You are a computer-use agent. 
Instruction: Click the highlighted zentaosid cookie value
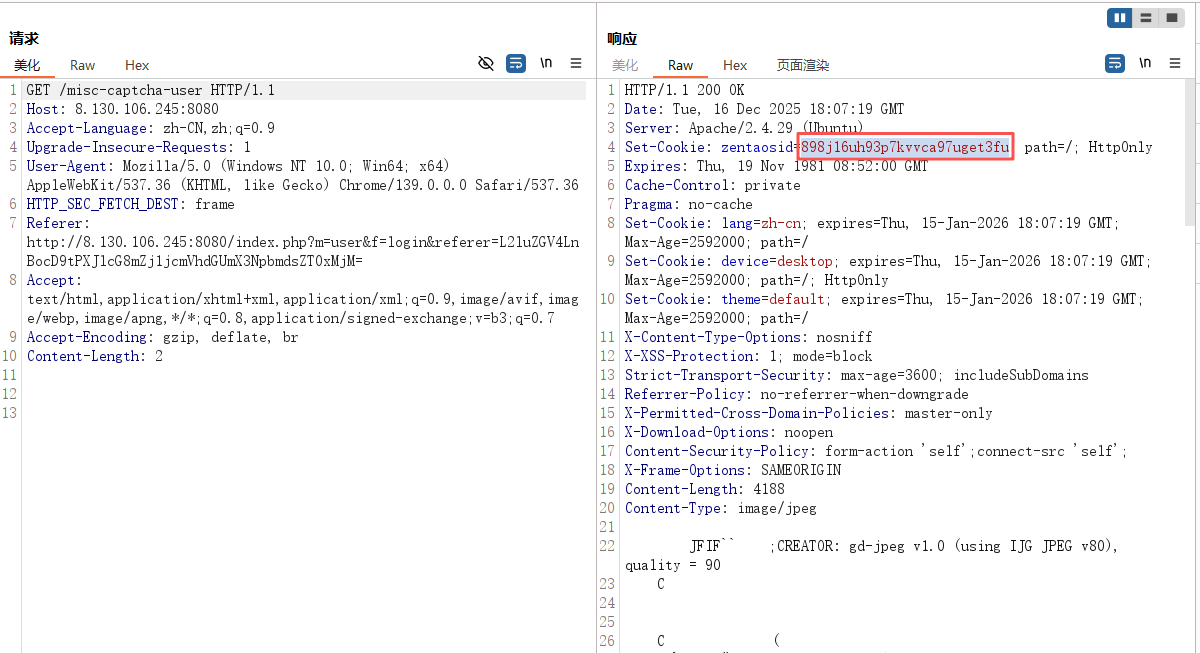point(905,147)
